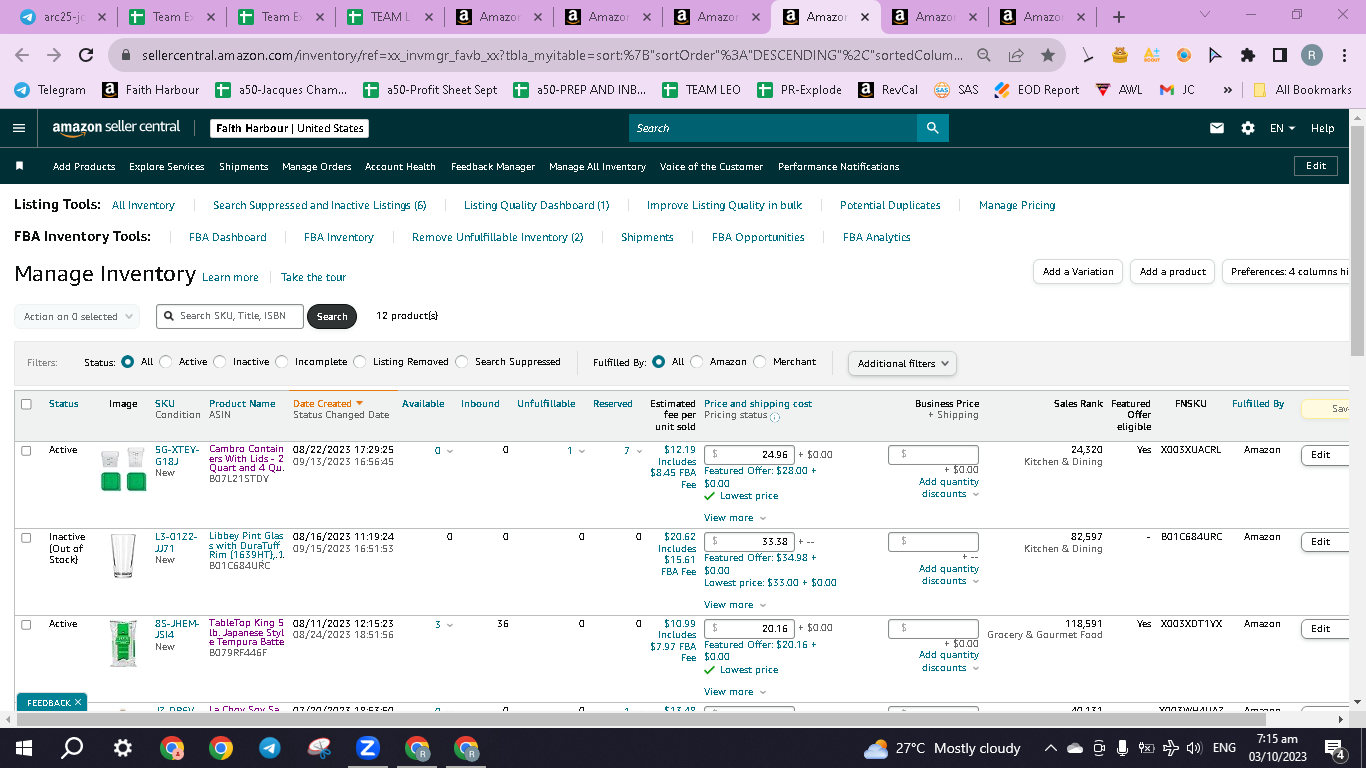The width and height of the screenshot is (1366, 768).
Task: Show hidden bookmarks with the double-chevron
Action: coord(1227,90)
